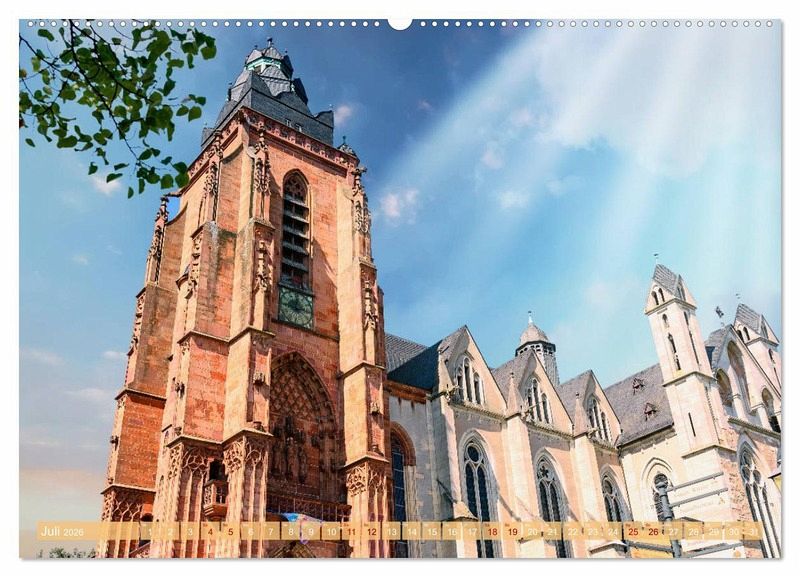Select day 22 in the calendar strip

[573, 531]
